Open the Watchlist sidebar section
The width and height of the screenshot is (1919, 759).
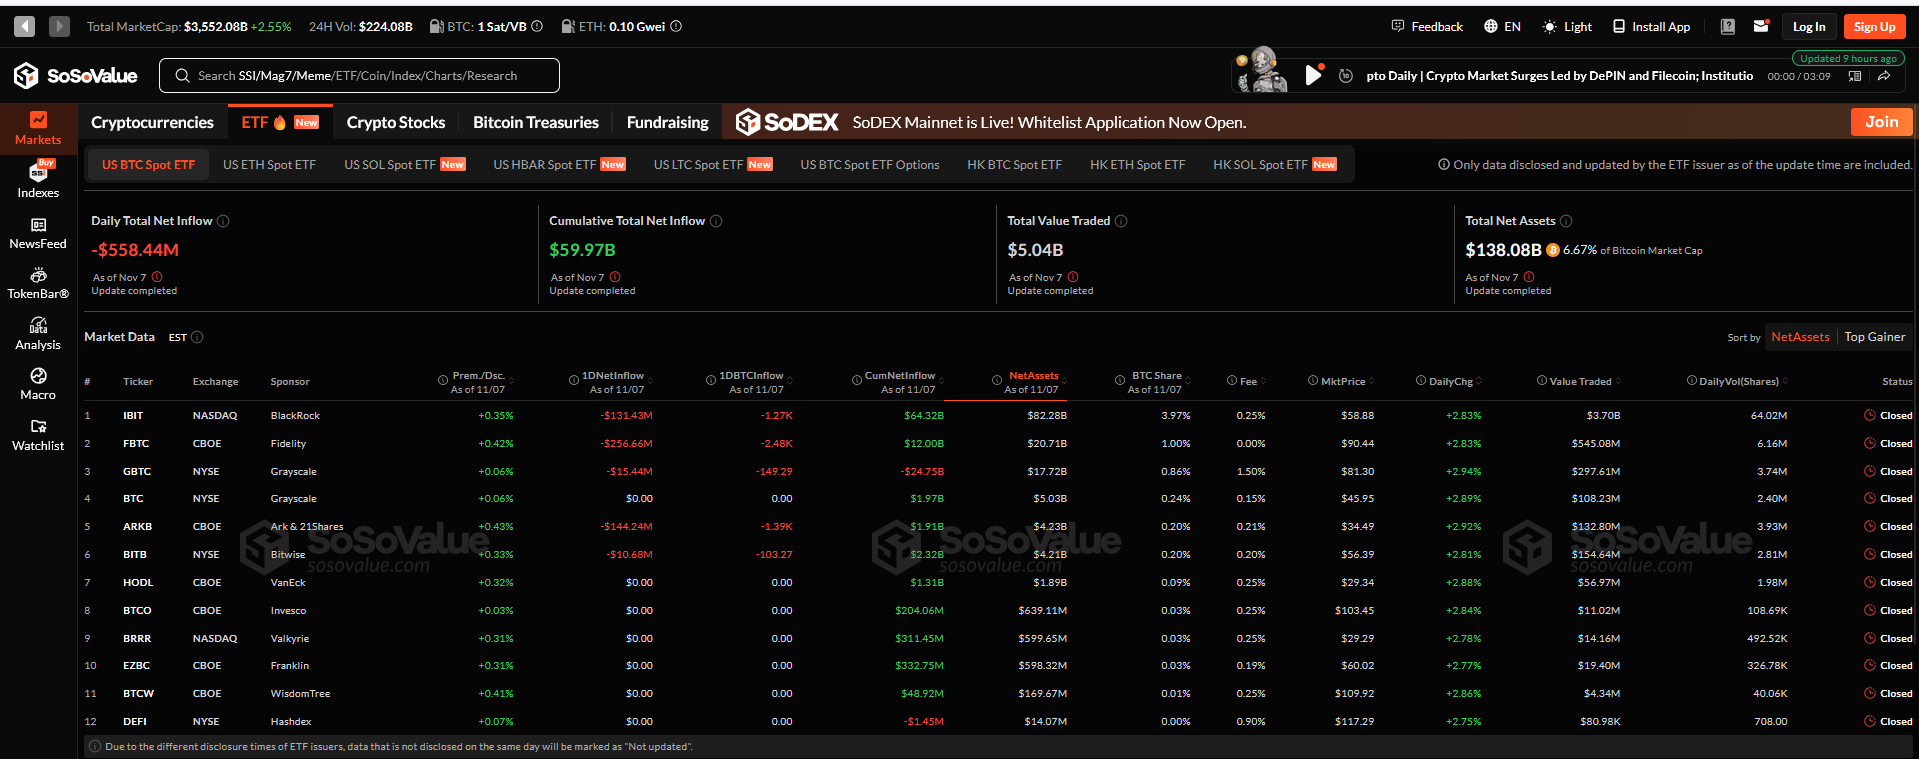click(x=38, y=435)
